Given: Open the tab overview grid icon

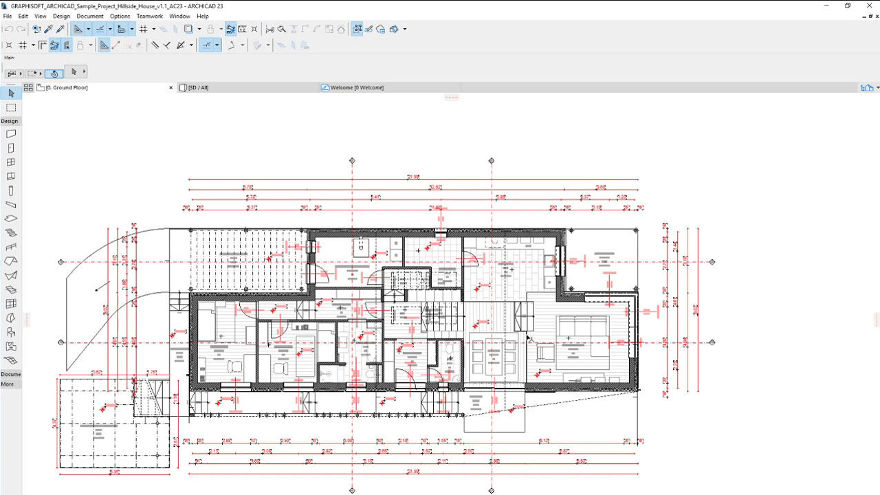Looking at the screenshot, I should click(29, 88).
